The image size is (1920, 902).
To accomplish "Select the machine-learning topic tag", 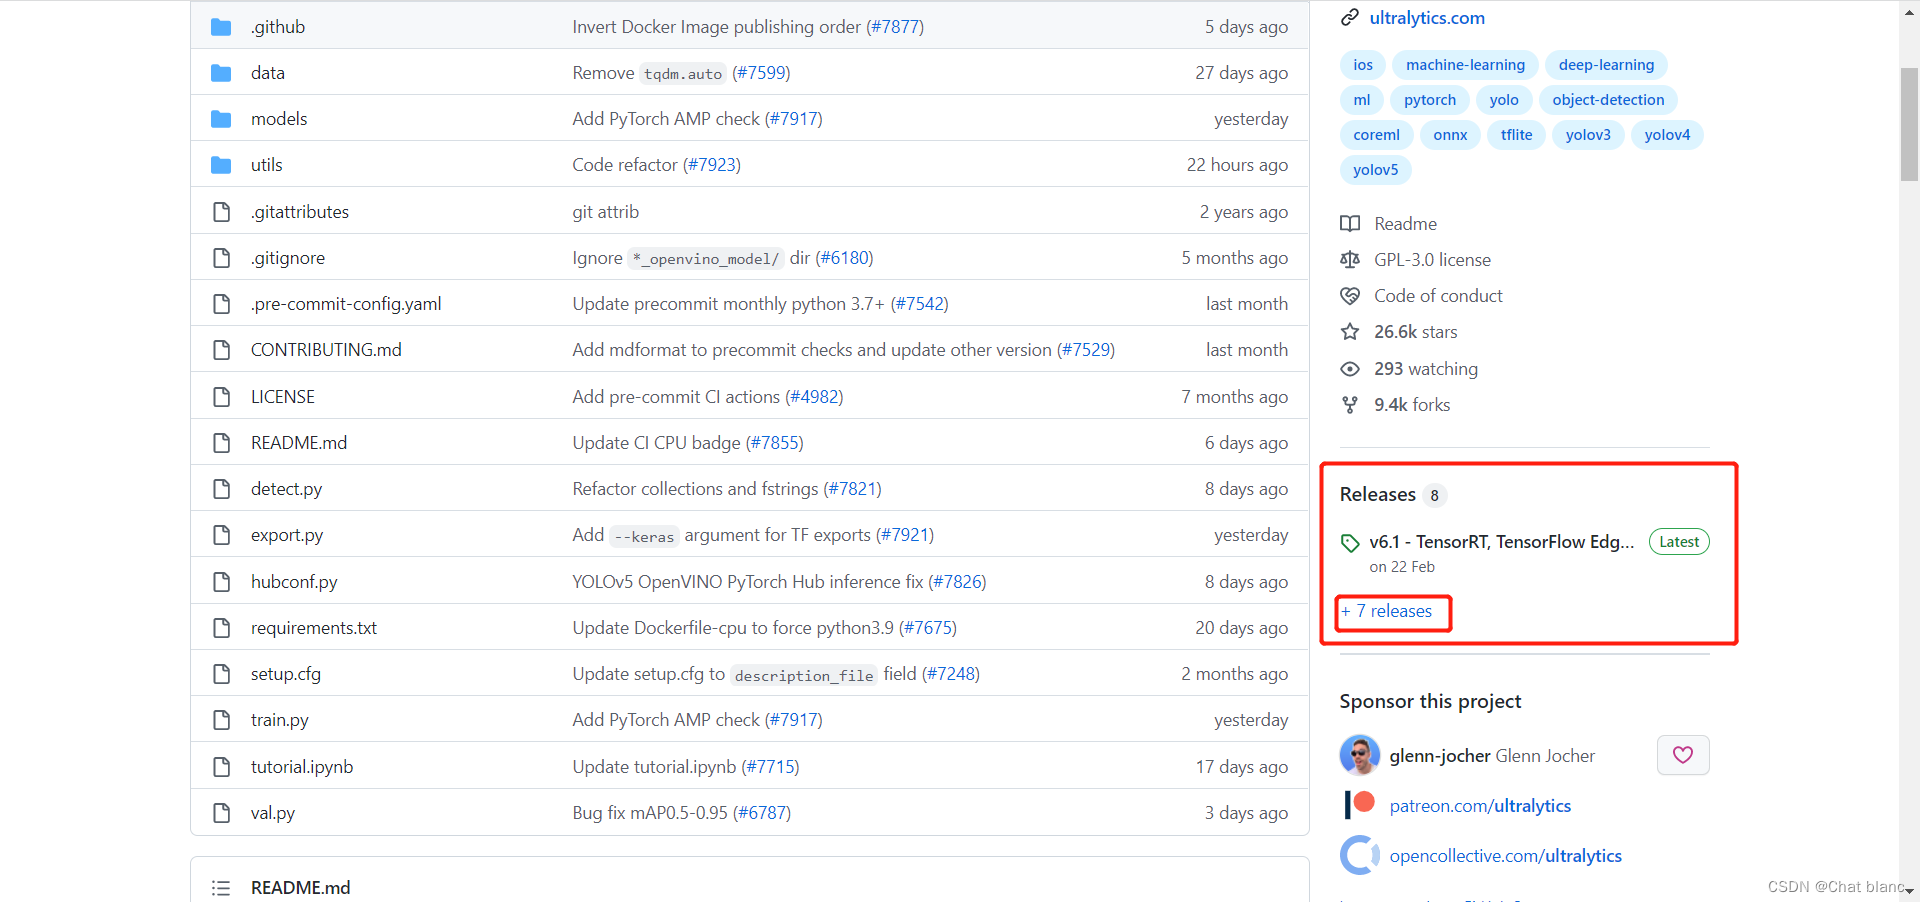I will click(1465, 65).
